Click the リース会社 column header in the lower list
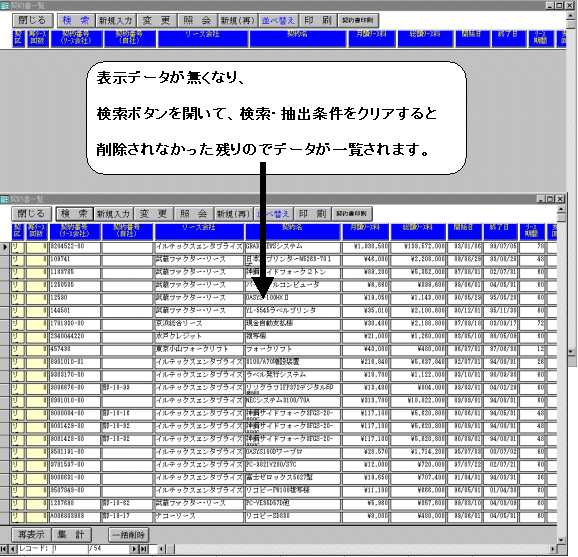578x557 pixels. point(199,231)
